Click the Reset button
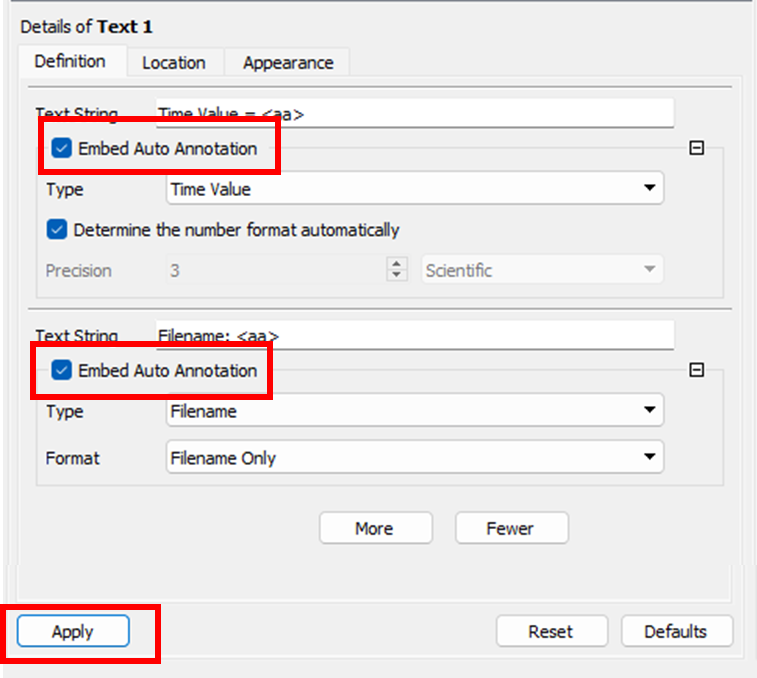757x678 pixels. click(x=551, y=631)
